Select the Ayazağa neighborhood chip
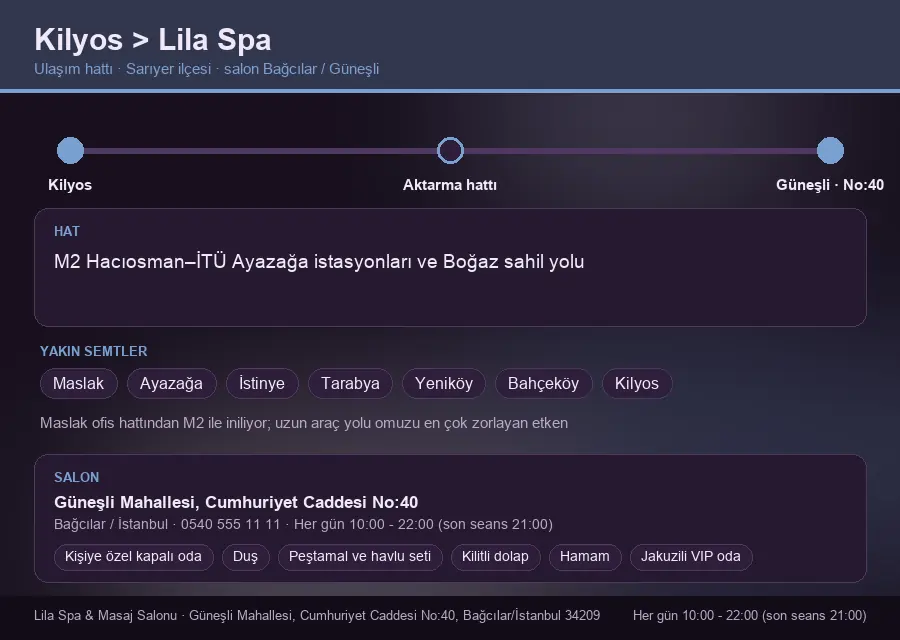 [171, 383]
